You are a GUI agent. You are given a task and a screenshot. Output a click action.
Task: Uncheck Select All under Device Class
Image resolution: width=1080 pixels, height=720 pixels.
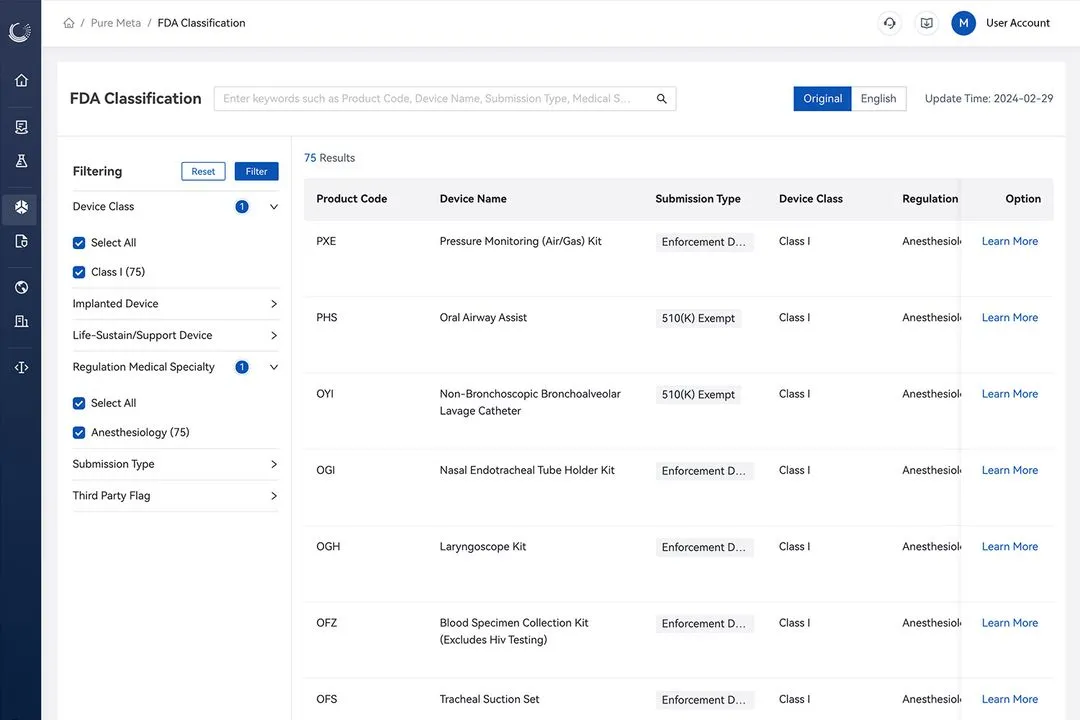(78, 242)
